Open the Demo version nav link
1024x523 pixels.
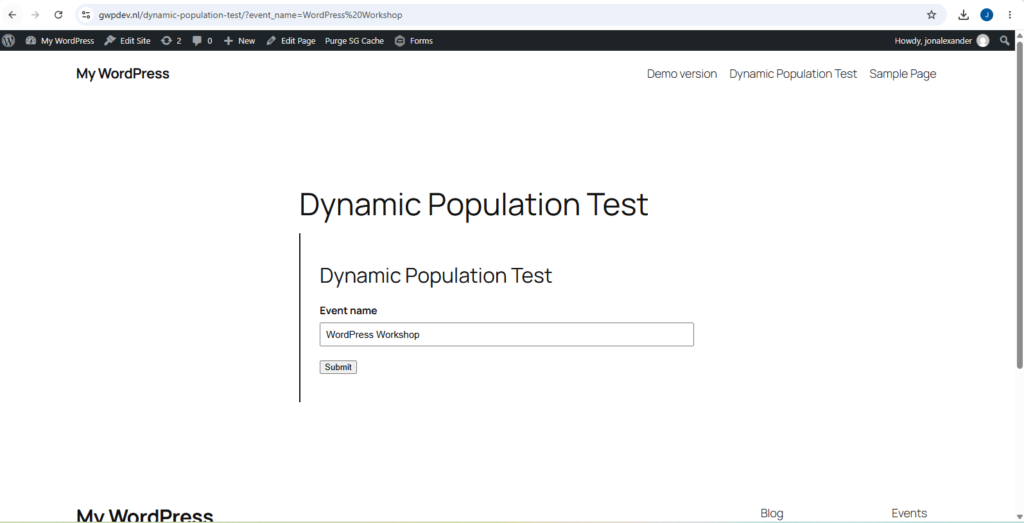(682, 74)
